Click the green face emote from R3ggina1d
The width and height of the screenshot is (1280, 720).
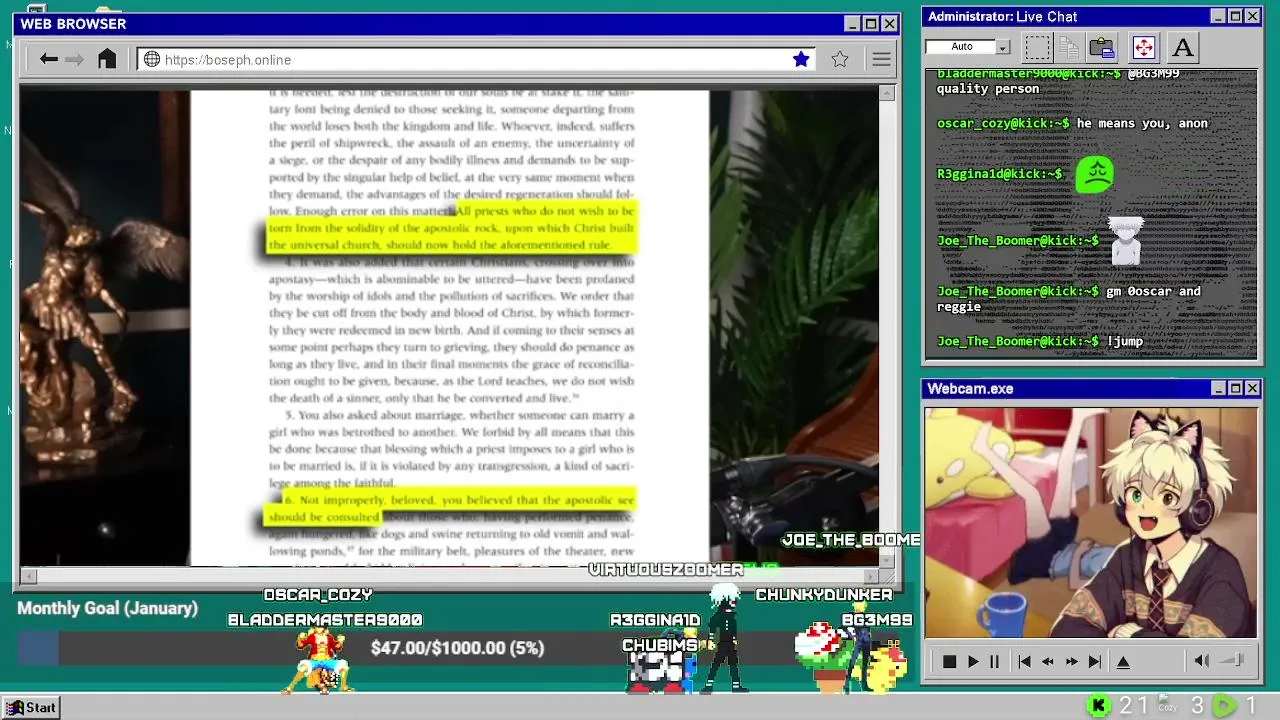(1095, 174)
